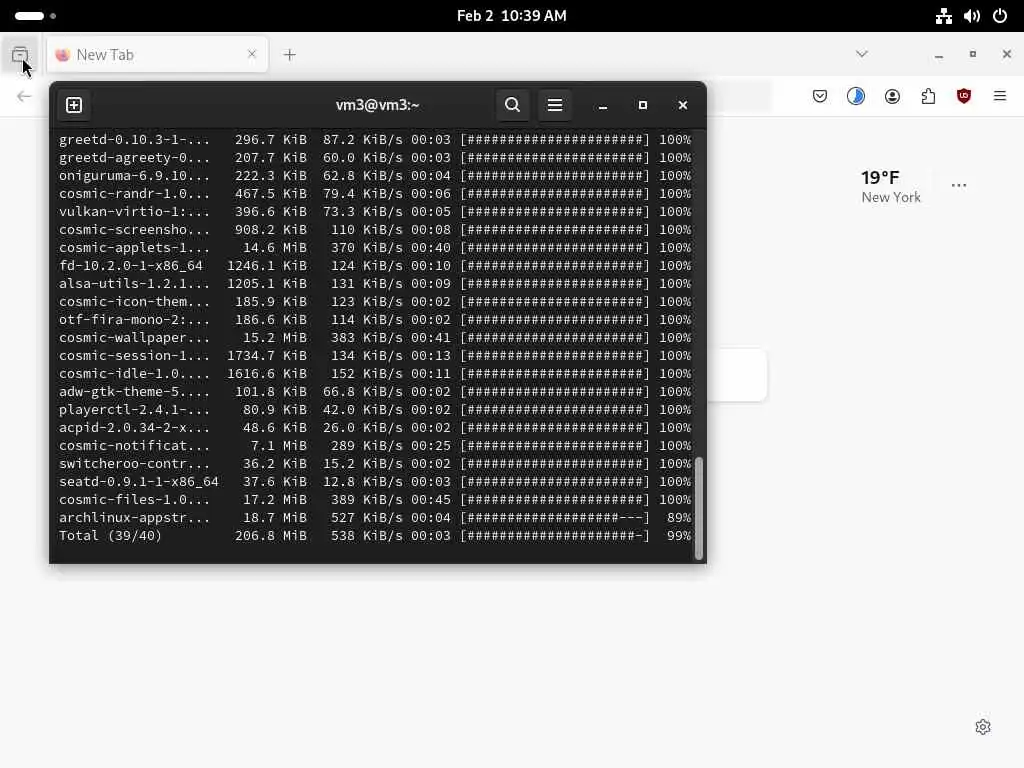Click the 206.8 MiB total size
Viewport: 1024px width, 768px height.
(x=270, y=536)
